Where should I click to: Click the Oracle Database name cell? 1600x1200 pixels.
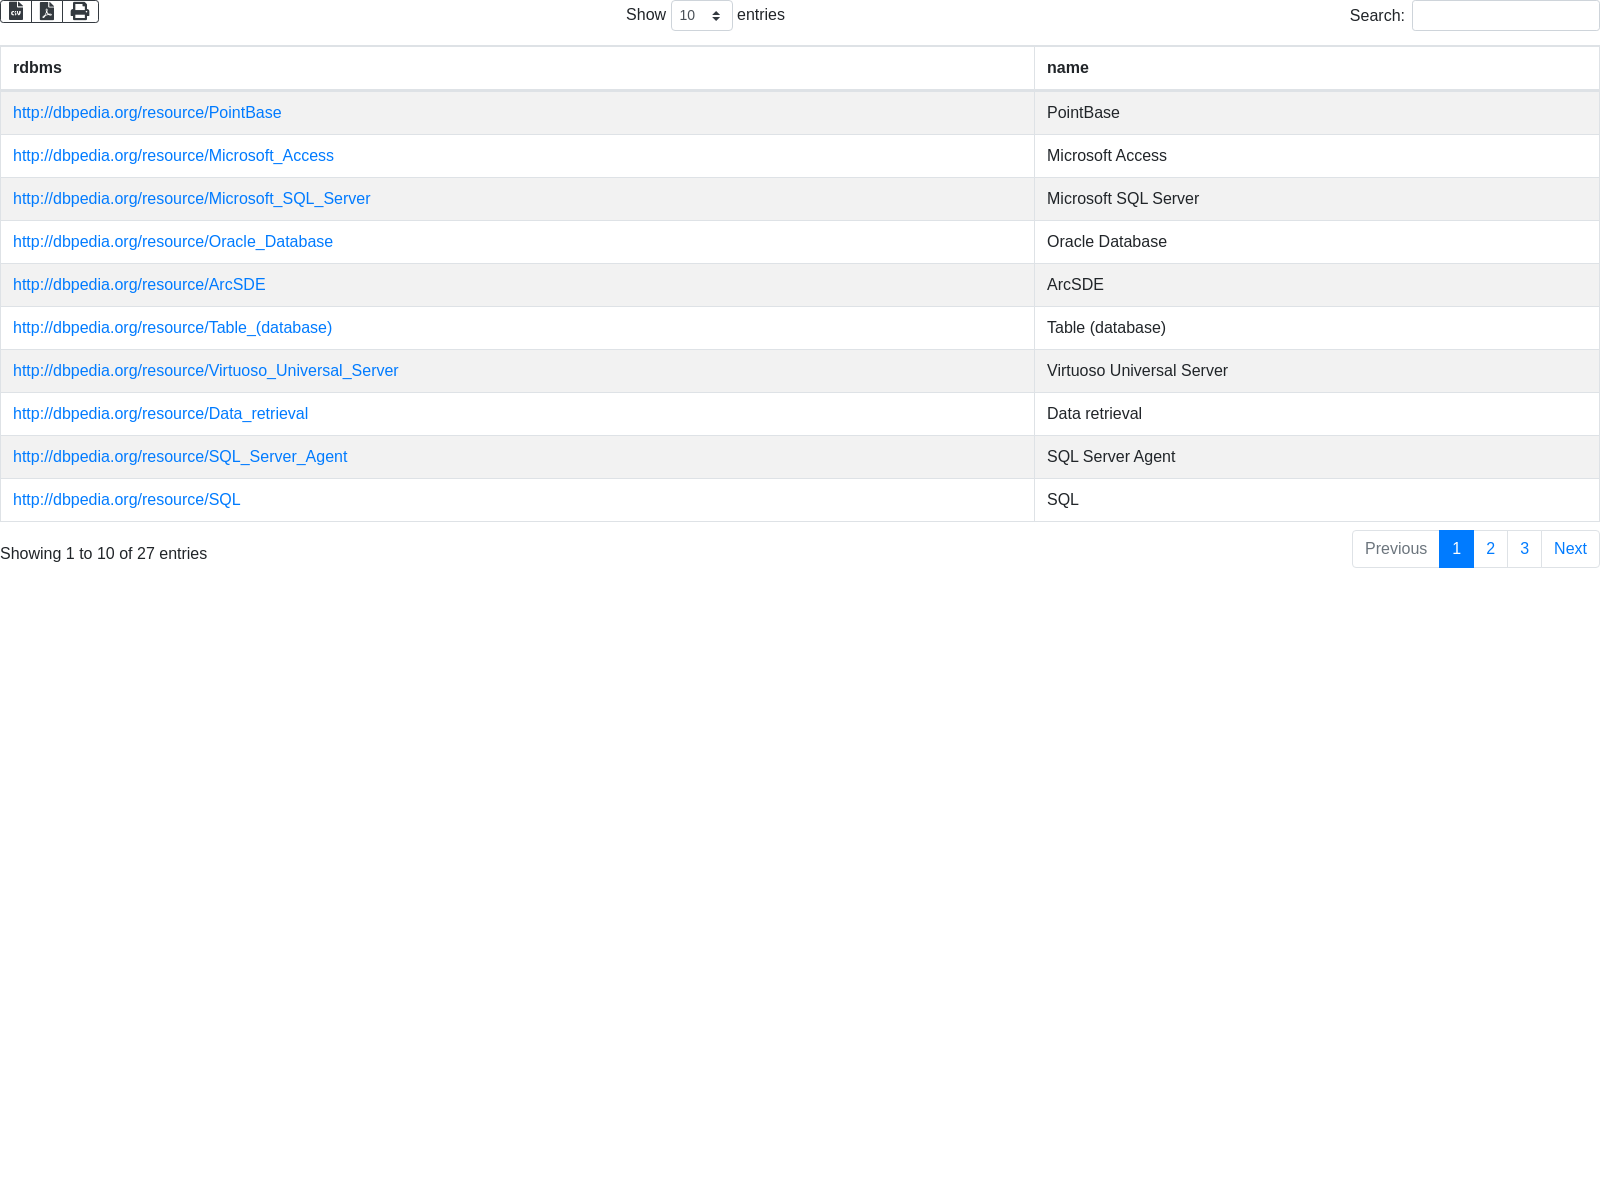pyautogui.click(x=1316, y=242)
